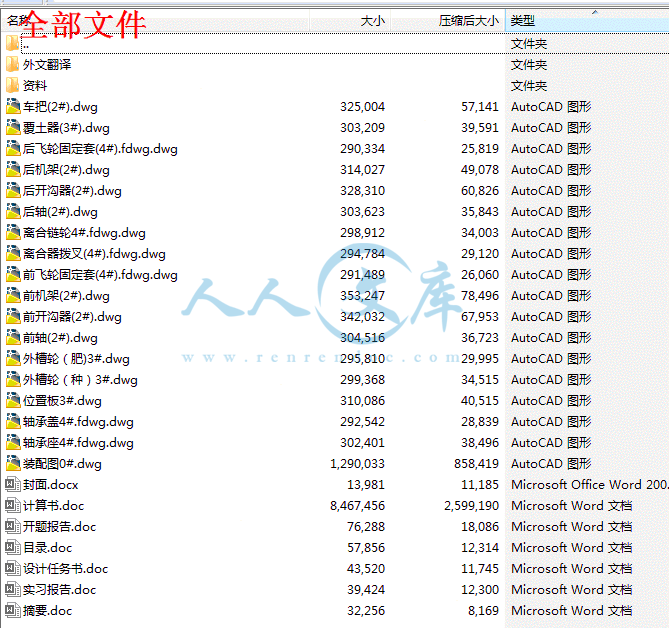Click the icon of 外槽轮（肥)3#.dwg
This screenshot has height=628, width=669.
pos(13,359)
